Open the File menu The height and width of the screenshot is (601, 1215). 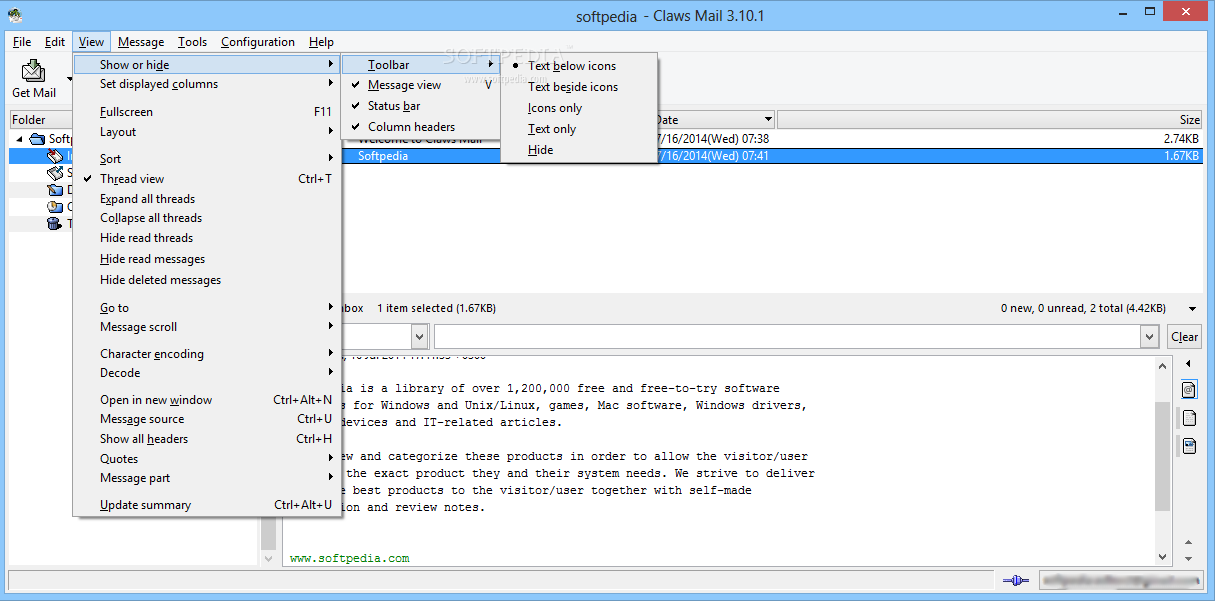pyautogui.click(x=22, y=42)
